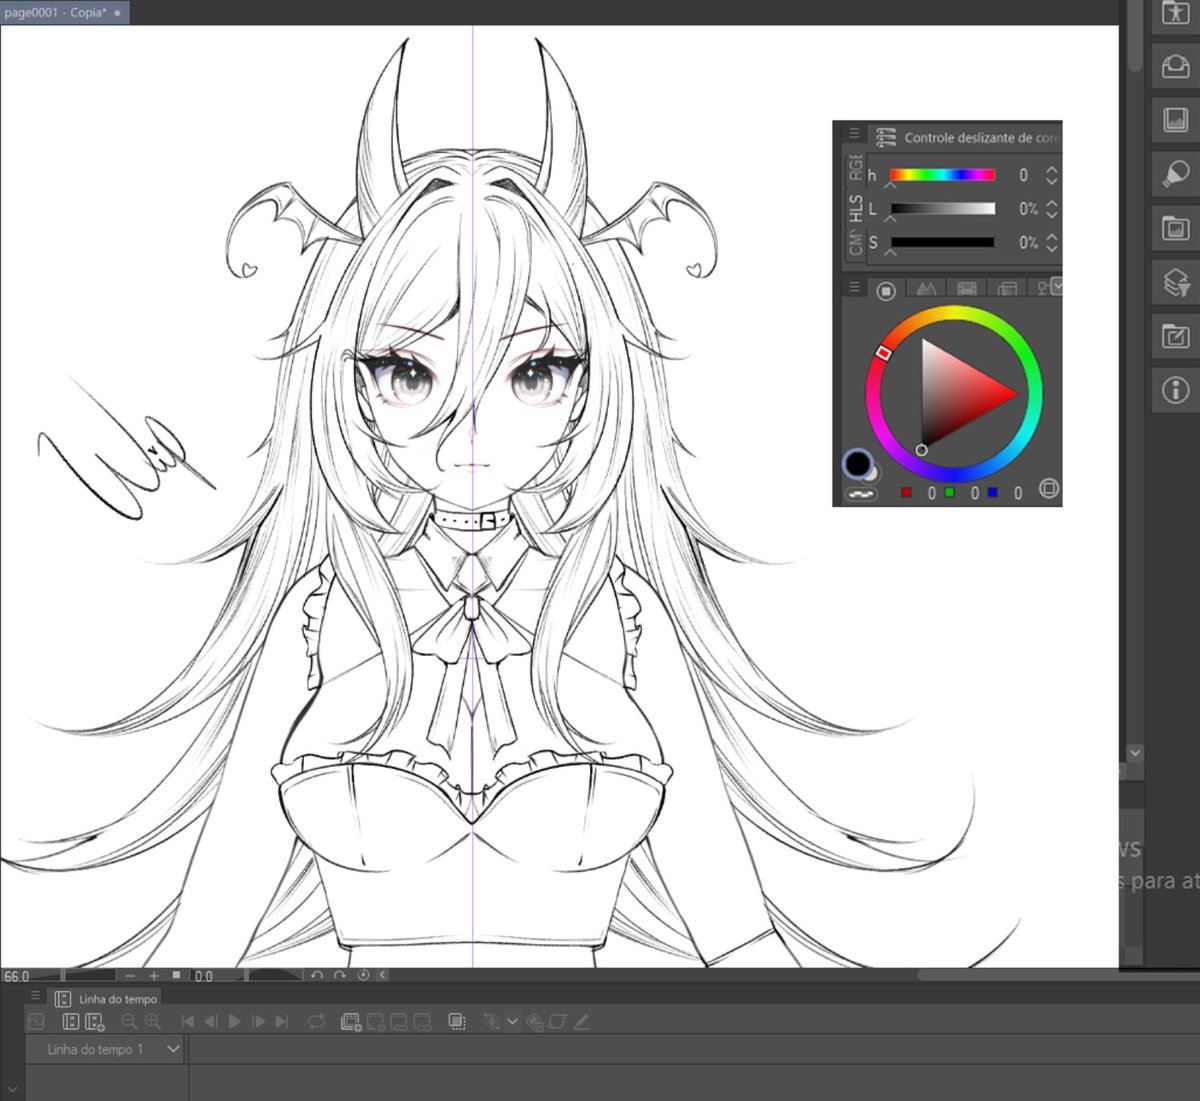Step the L percentage spinner
This screenshot has height=1101, width=1200.
point(1051,209)
